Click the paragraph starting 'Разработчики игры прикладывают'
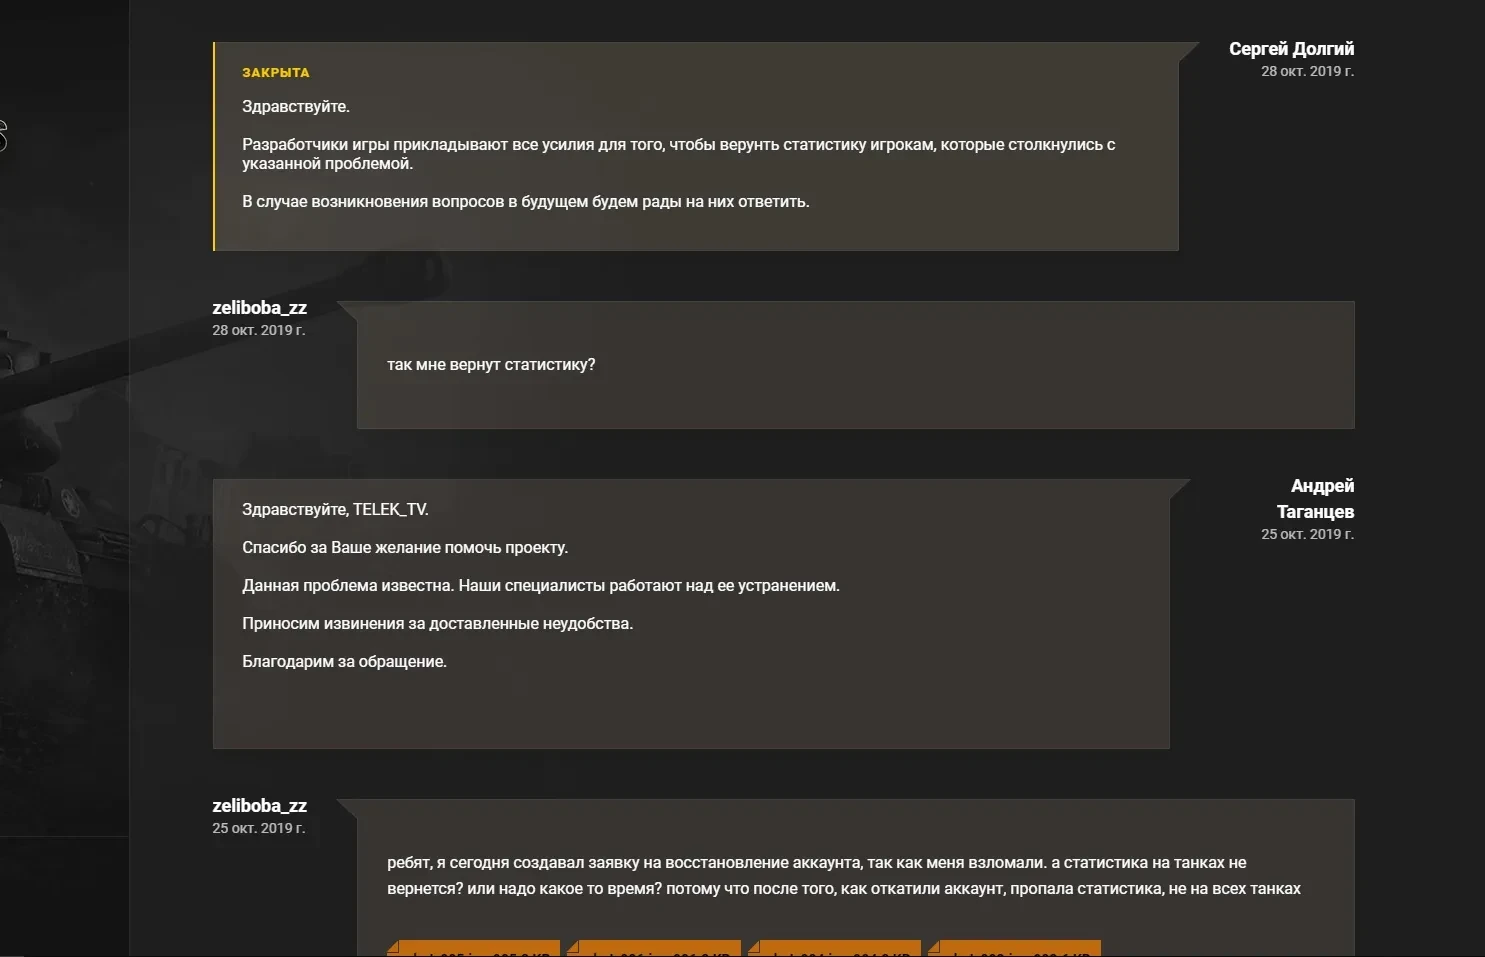The width and height of the screenshot is (1485, 957). tap(678, 154)
